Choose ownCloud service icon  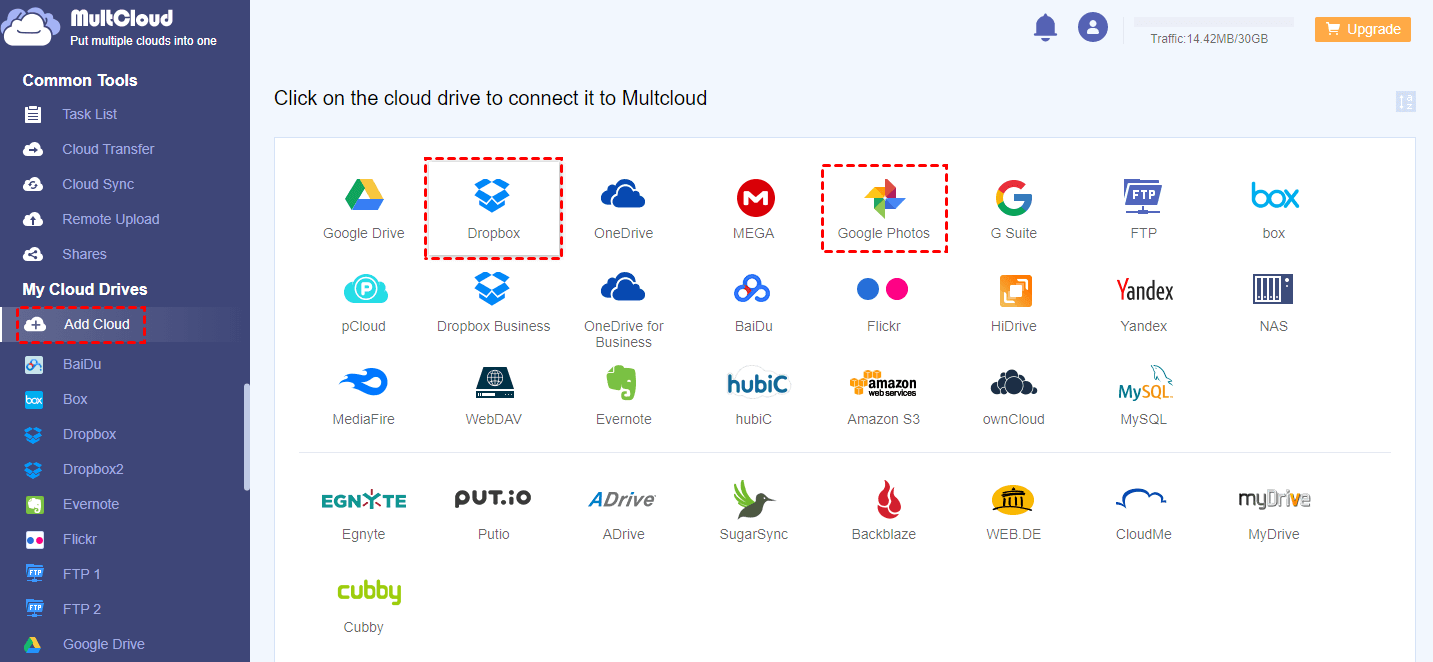point(1014,383)
